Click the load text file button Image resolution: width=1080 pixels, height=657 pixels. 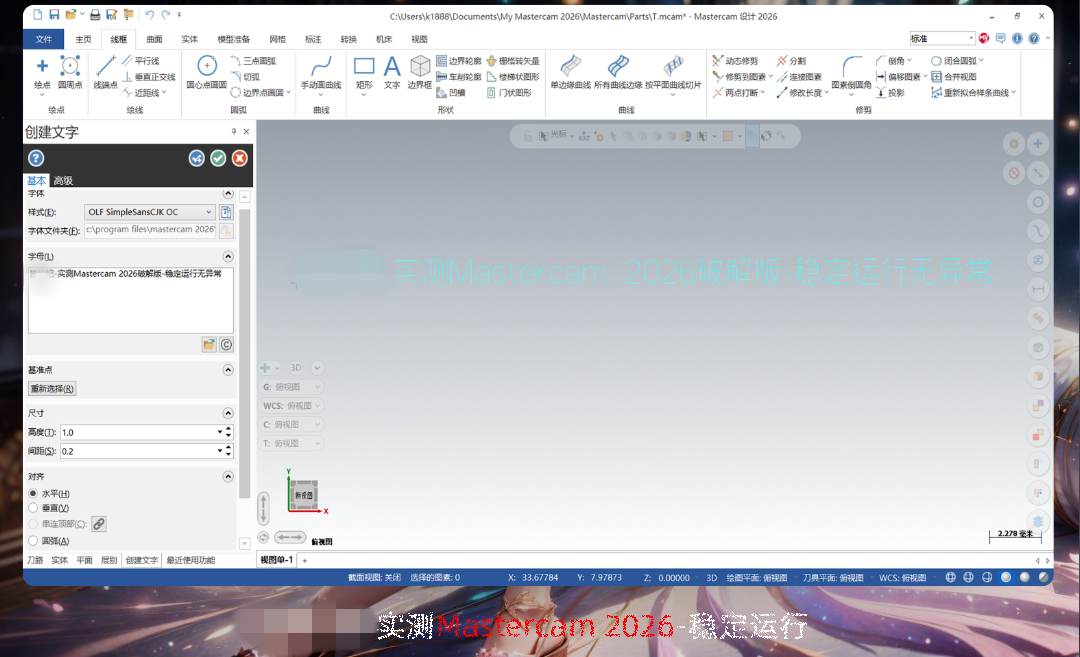[x=209, y=344]
